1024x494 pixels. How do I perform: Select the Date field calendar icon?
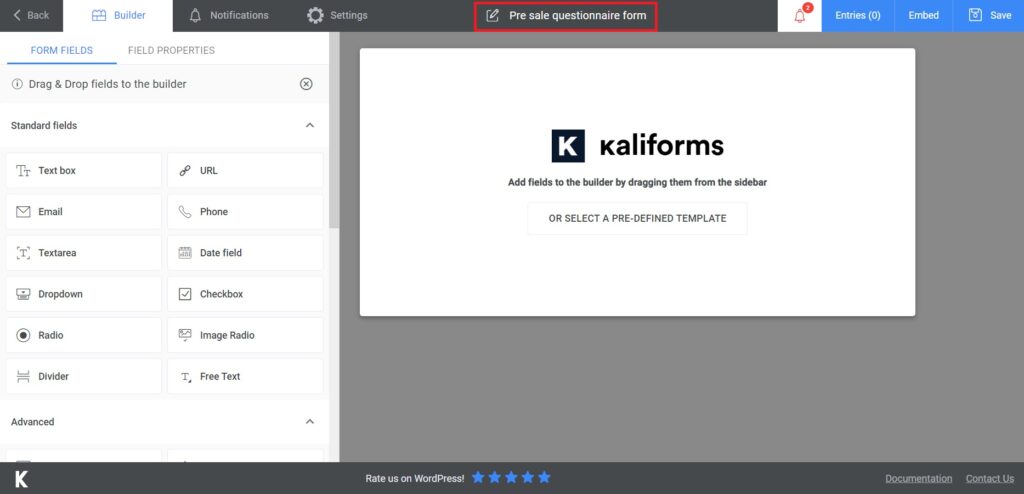click(x=185, y=253)
